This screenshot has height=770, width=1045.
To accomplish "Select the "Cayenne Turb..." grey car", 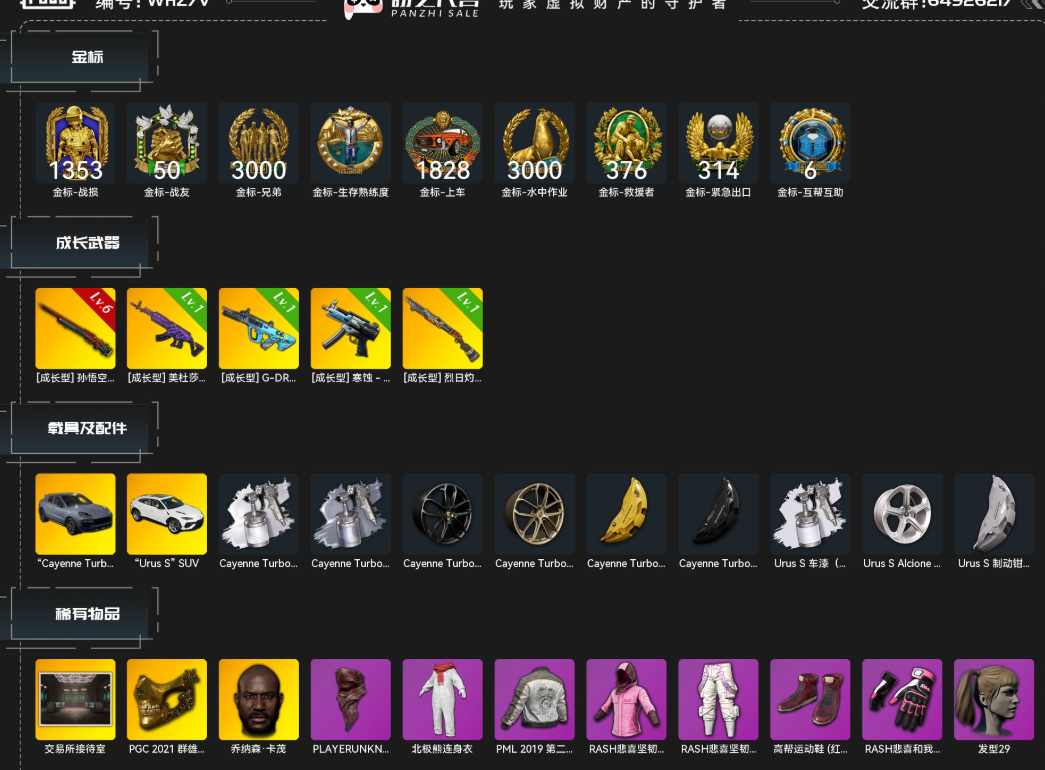I will [75, 513].
